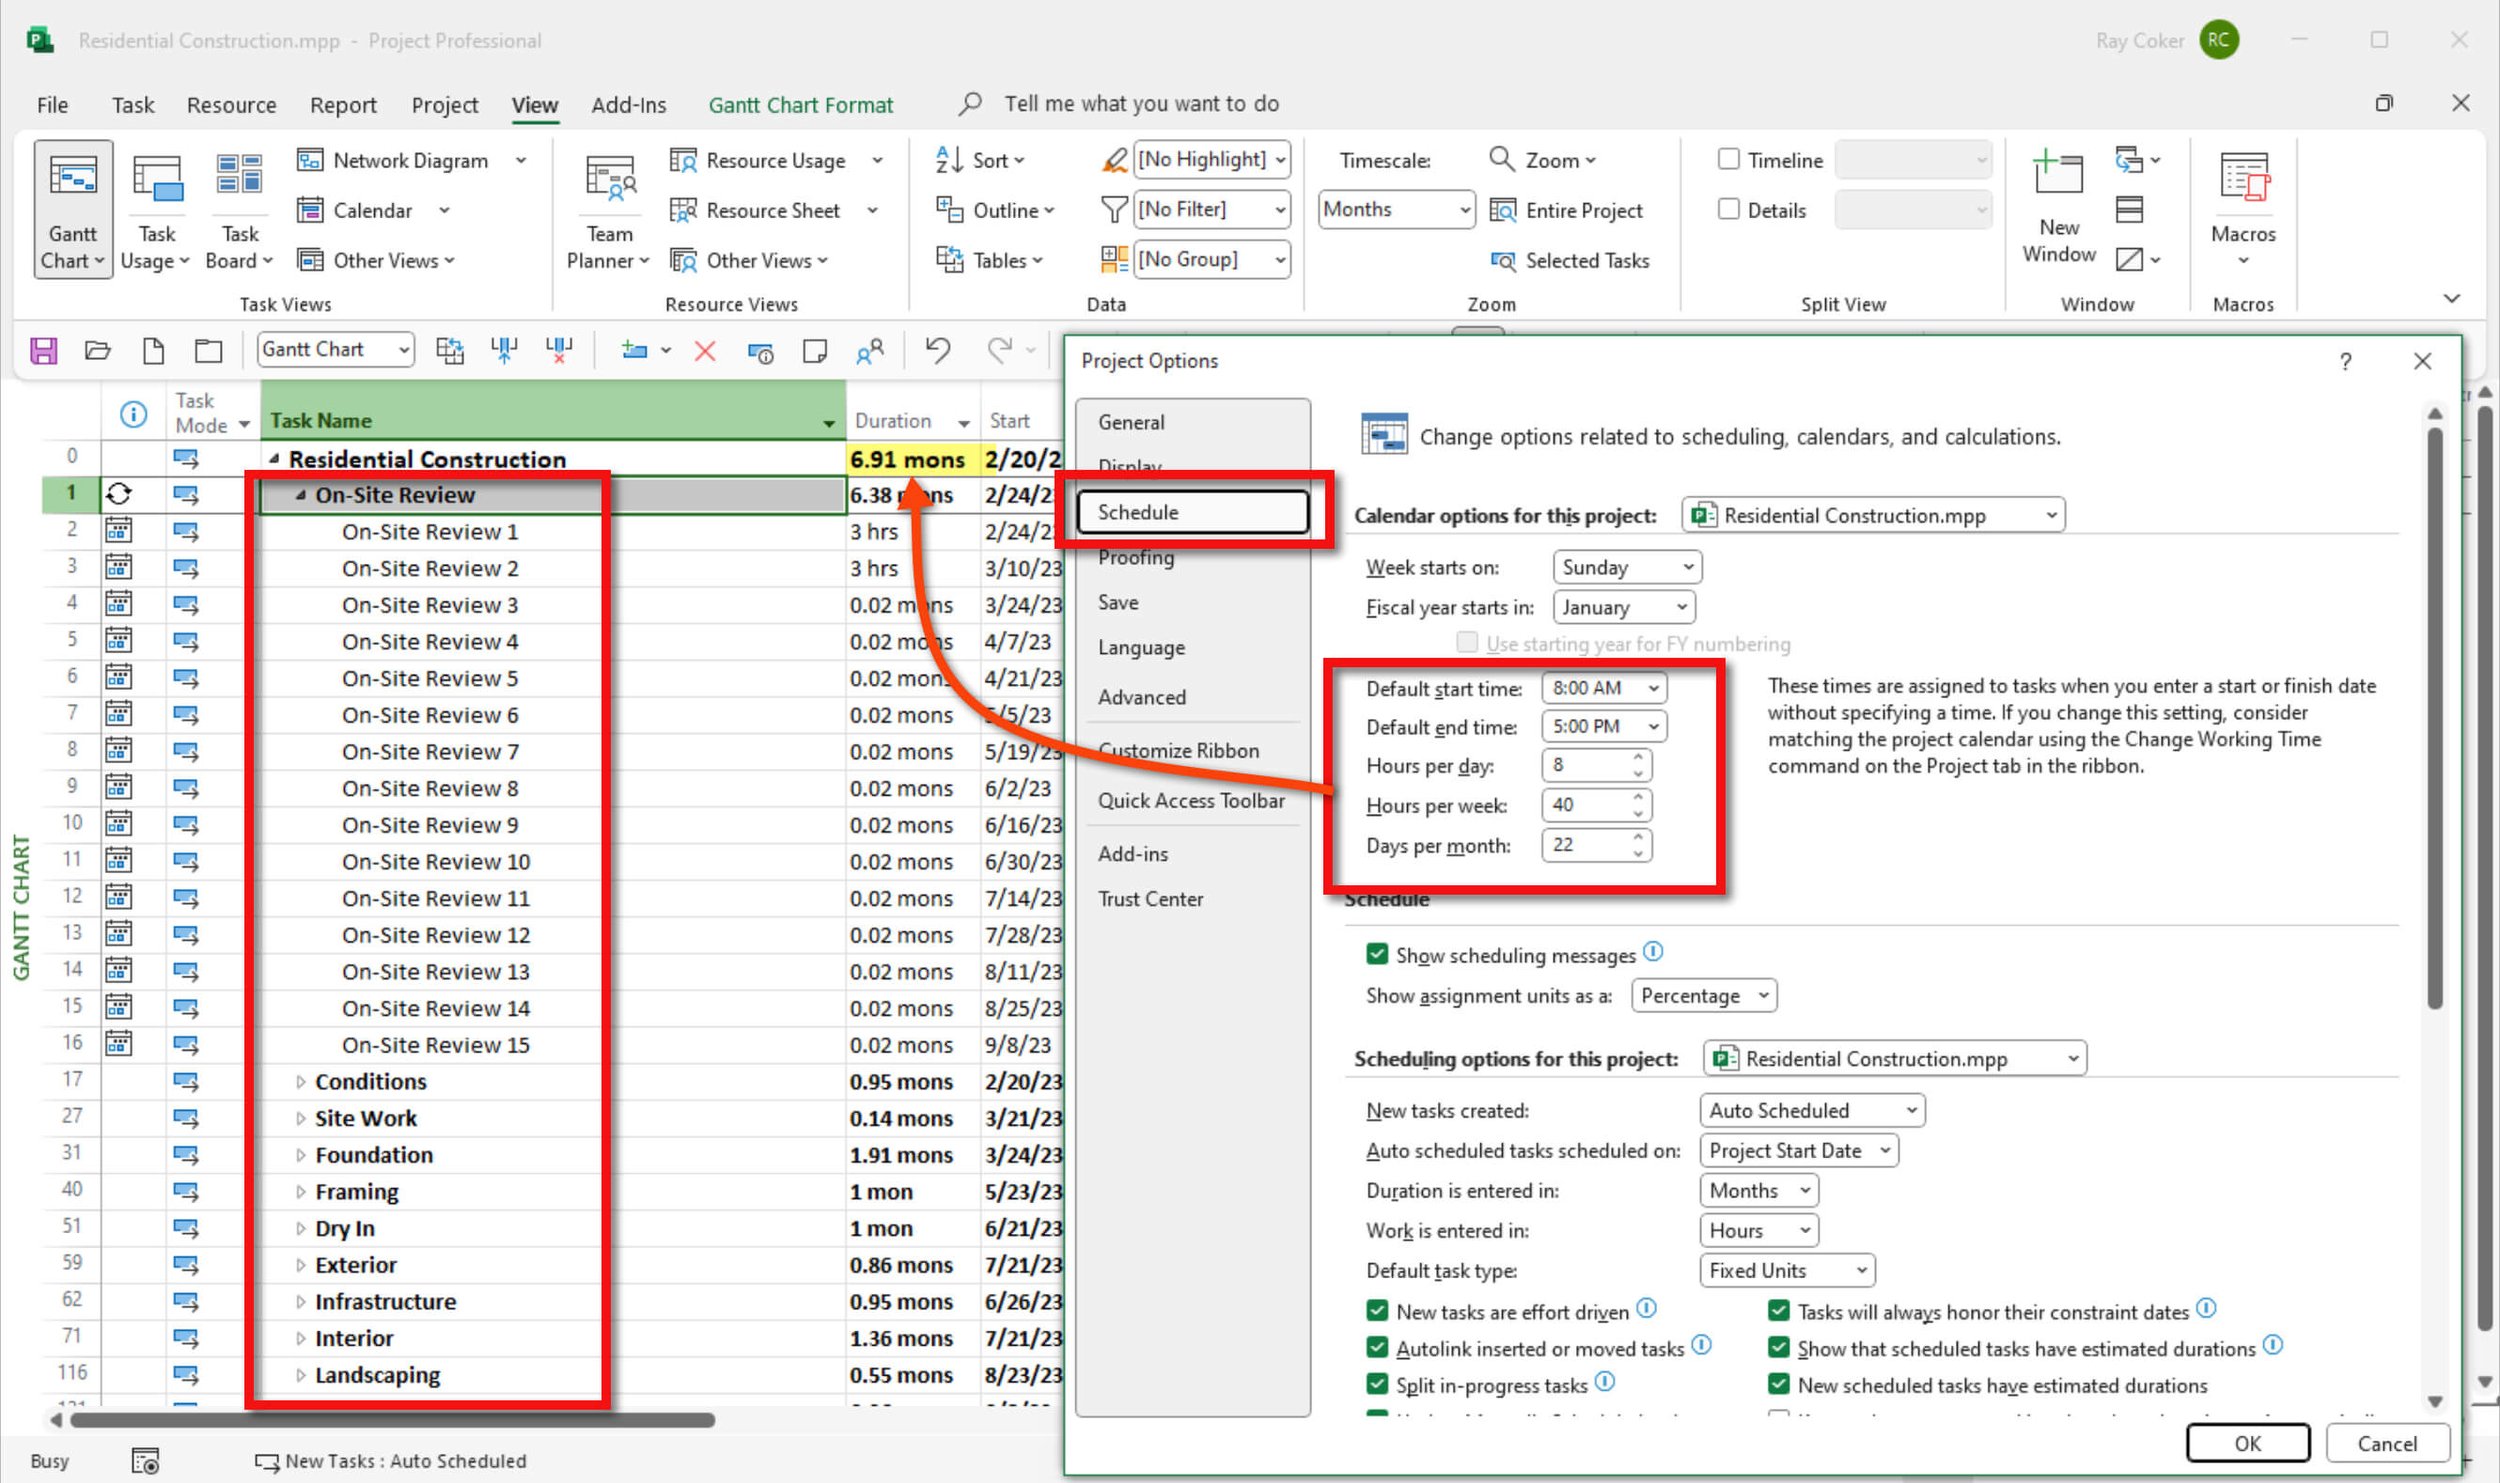Uncheck New tasks are effort driven

tap(1377, 1311)
